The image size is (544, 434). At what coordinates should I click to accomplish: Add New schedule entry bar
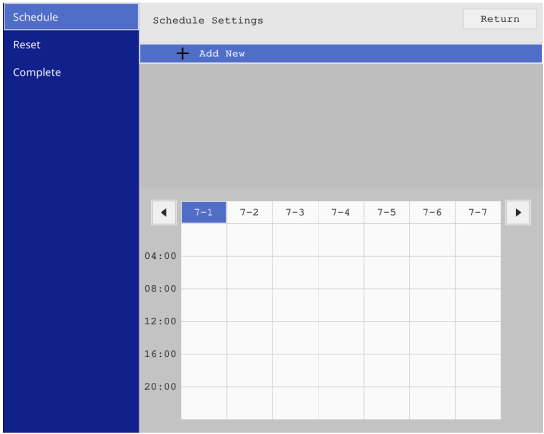341,54
